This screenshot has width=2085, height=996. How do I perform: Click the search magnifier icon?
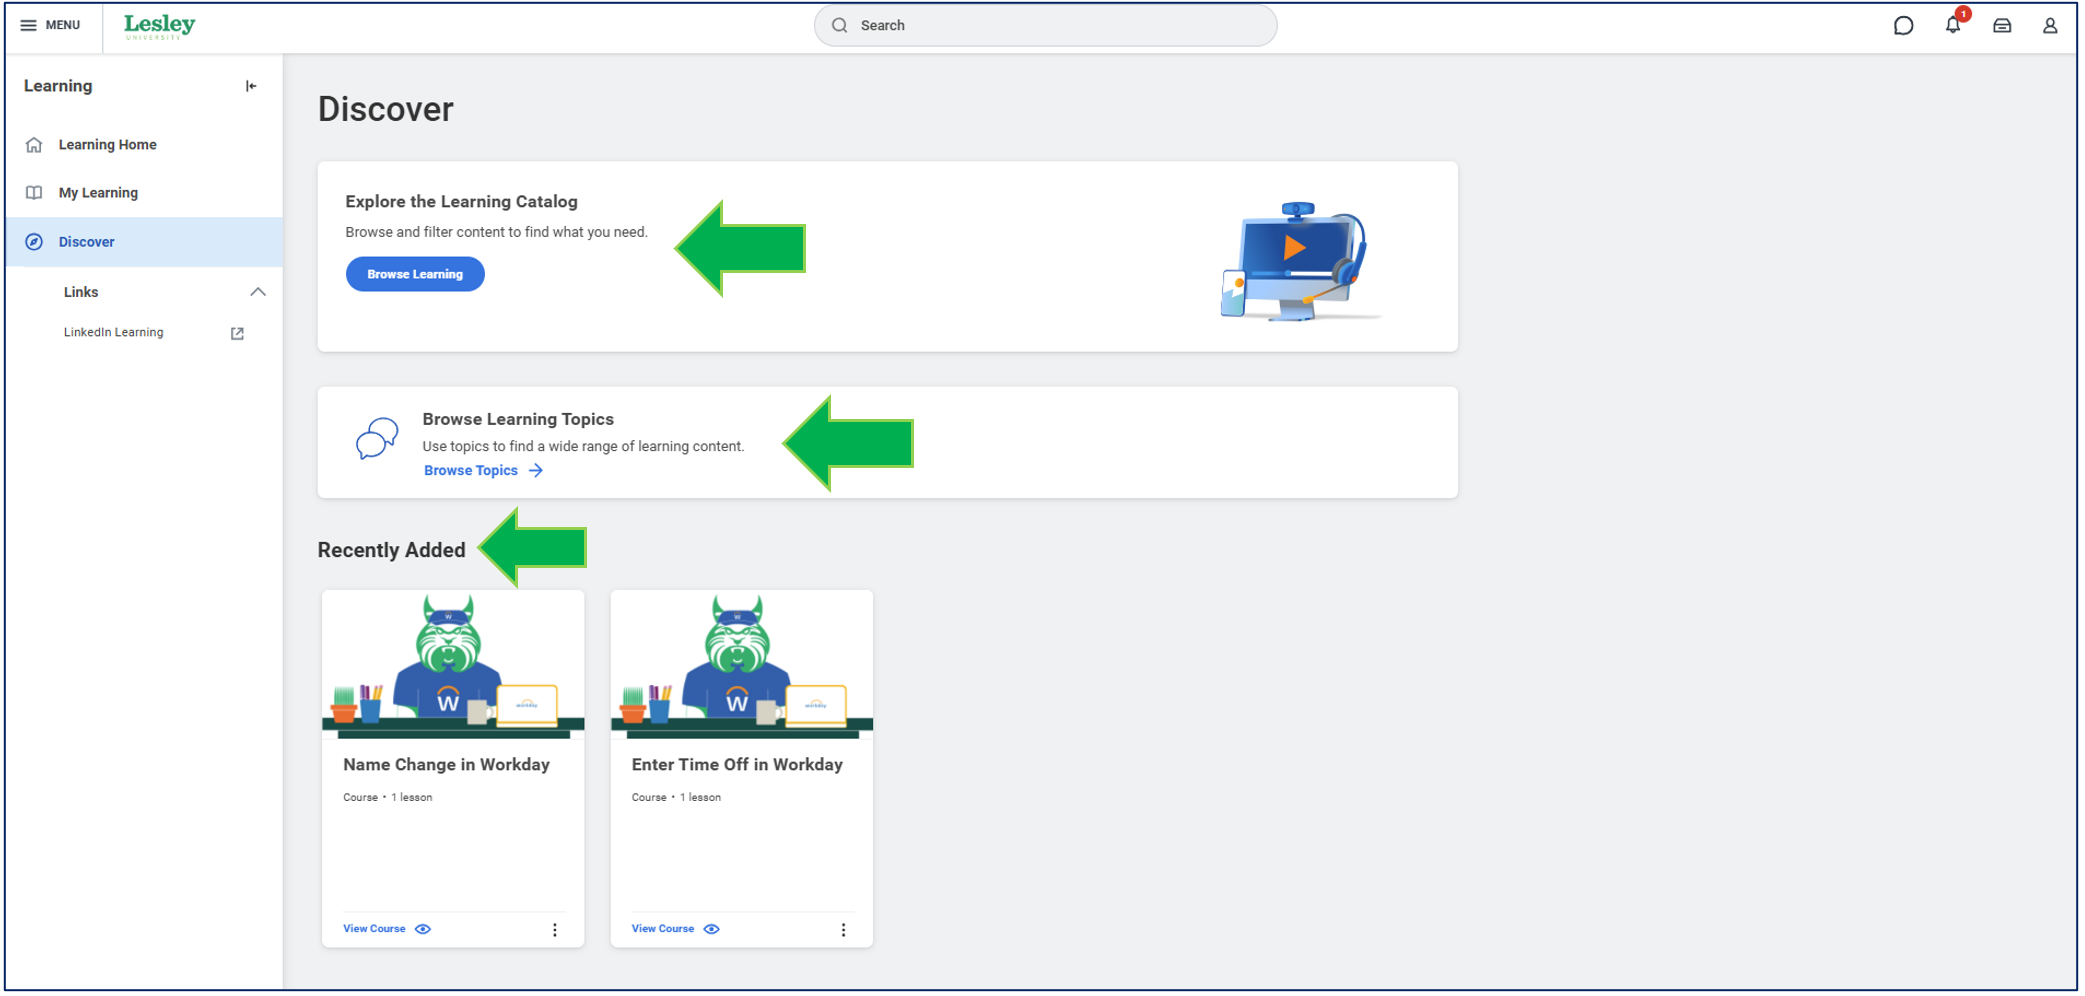840,25
